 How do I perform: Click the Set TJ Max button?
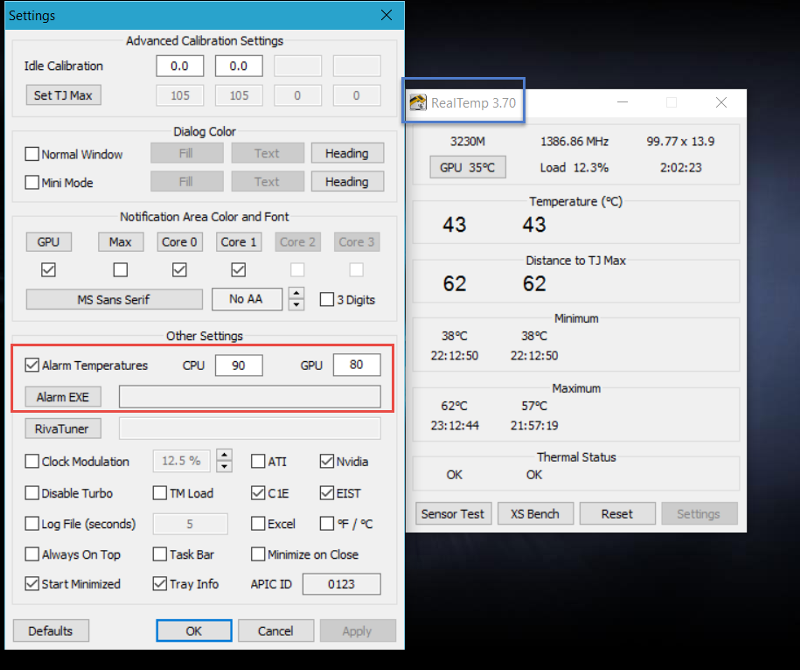click(x=63, y=95)
